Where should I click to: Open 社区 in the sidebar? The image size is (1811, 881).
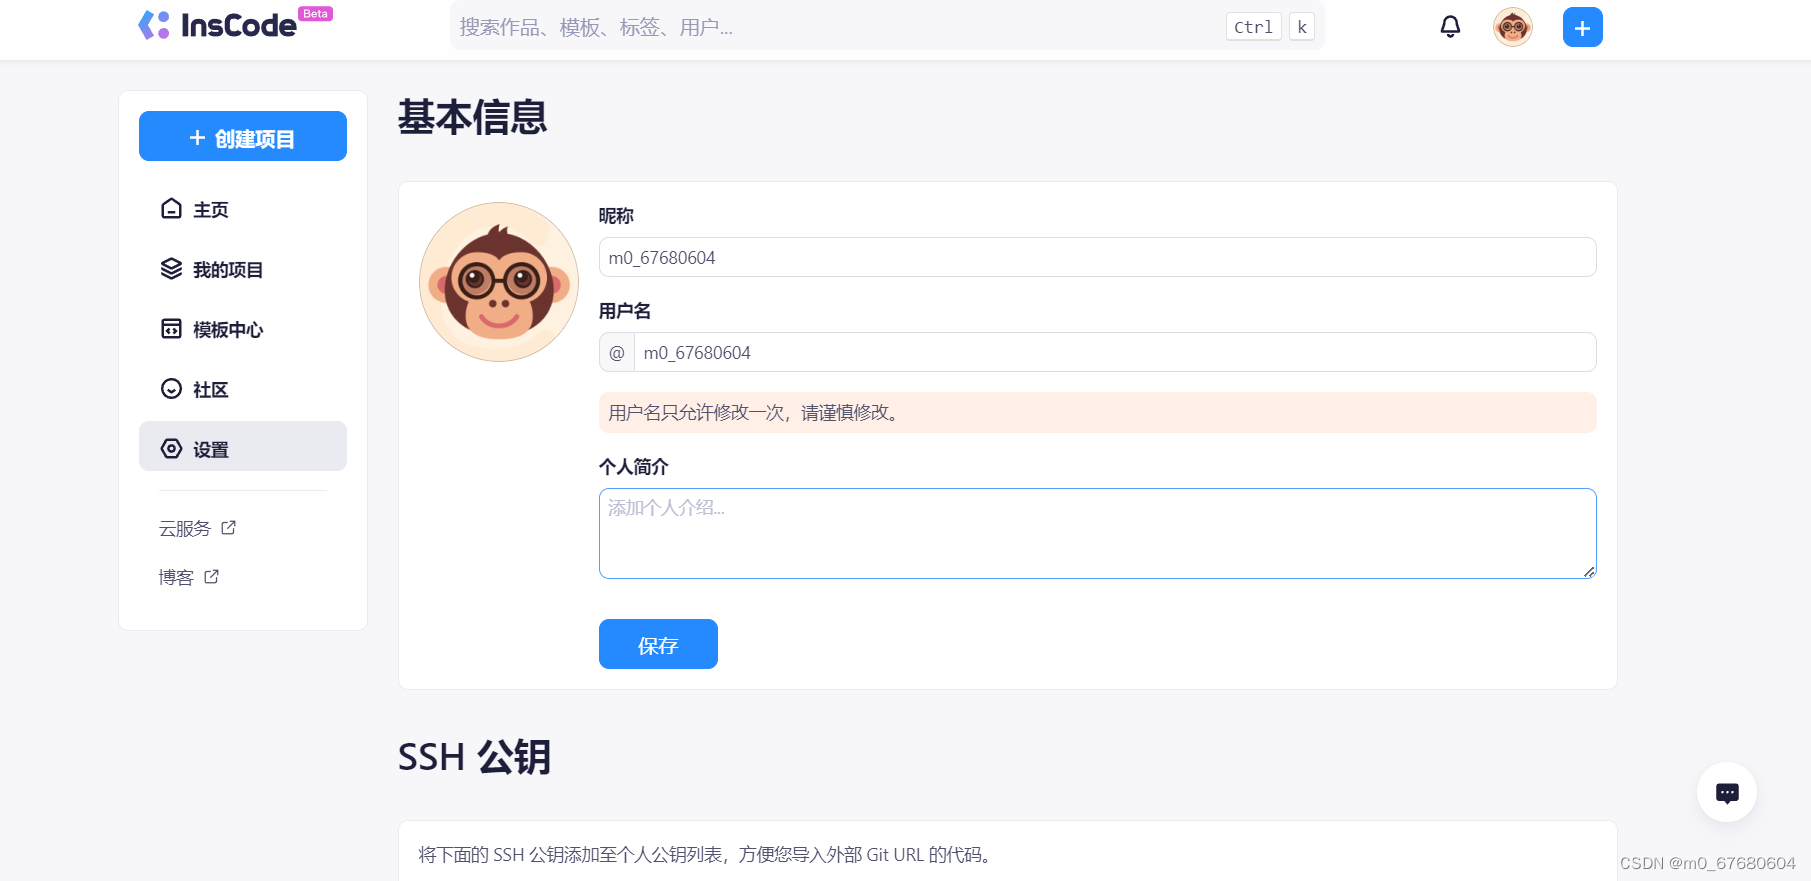pos(243,389)
